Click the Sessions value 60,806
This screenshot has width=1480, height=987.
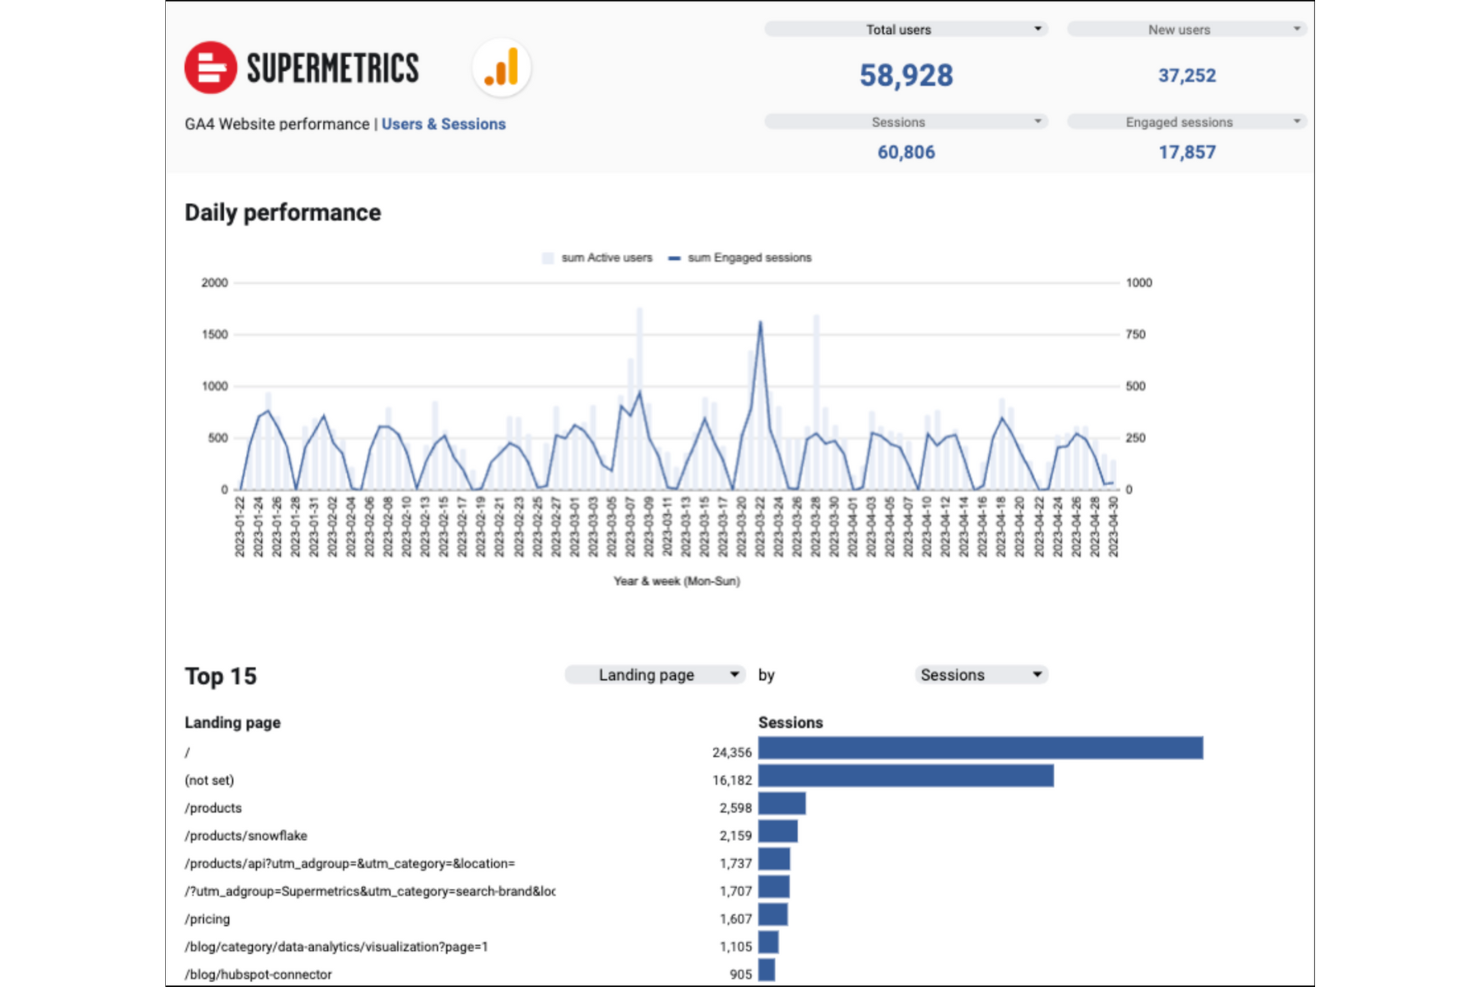pos(906,152)
